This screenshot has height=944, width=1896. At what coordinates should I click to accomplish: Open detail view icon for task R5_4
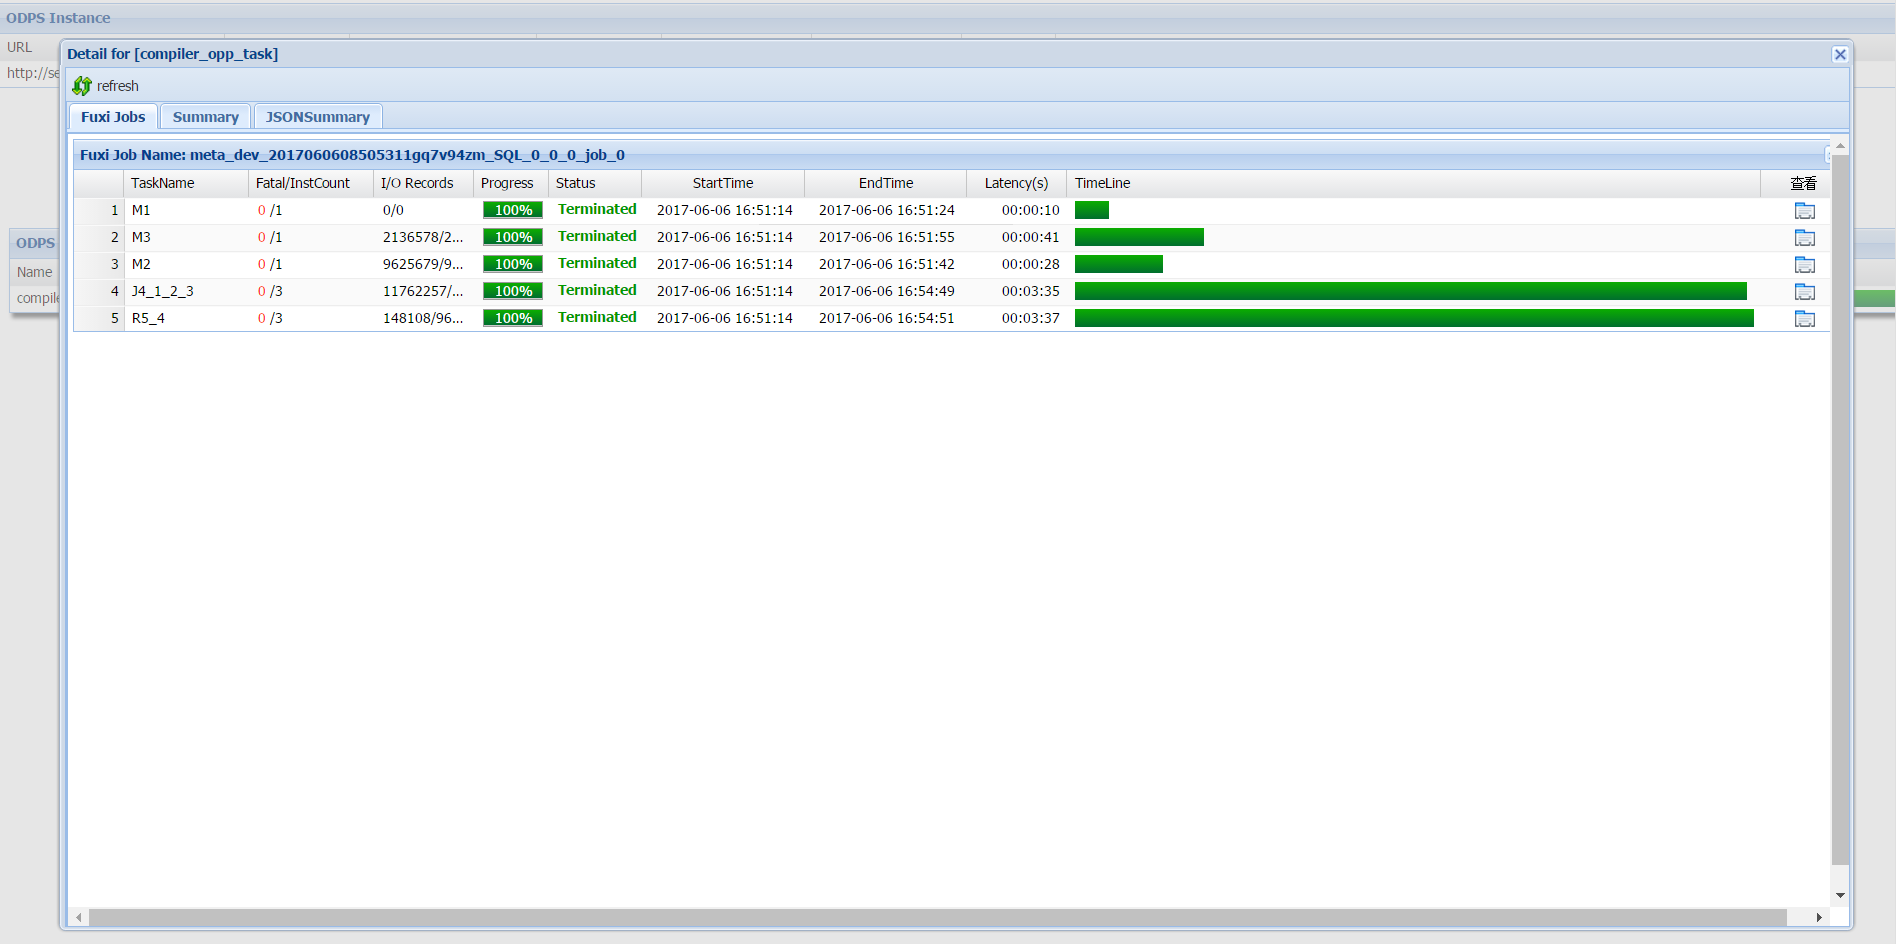[x=1804, y=319]
